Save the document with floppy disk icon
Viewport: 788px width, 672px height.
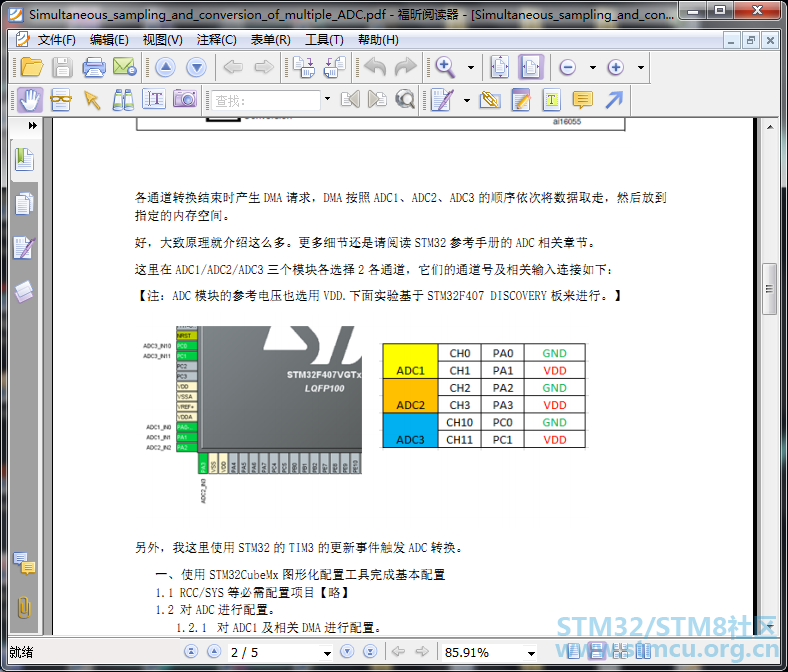point(62,67)
